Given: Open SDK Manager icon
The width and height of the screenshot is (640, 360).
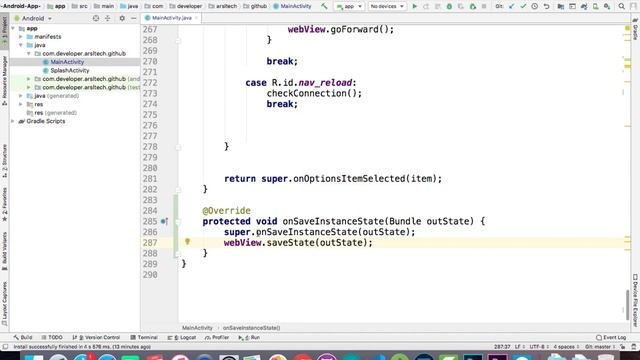Looking at the screenshot, I should [607, 6].
